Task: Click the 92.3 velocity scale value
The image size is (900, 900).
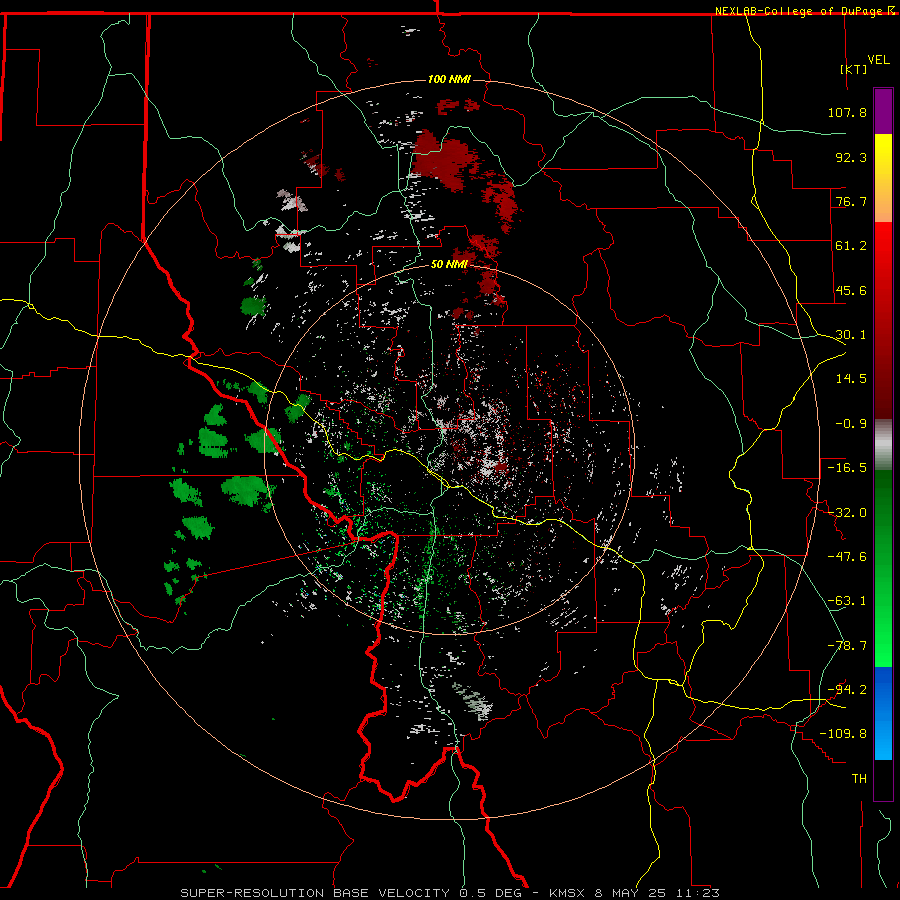Action: 851,157
